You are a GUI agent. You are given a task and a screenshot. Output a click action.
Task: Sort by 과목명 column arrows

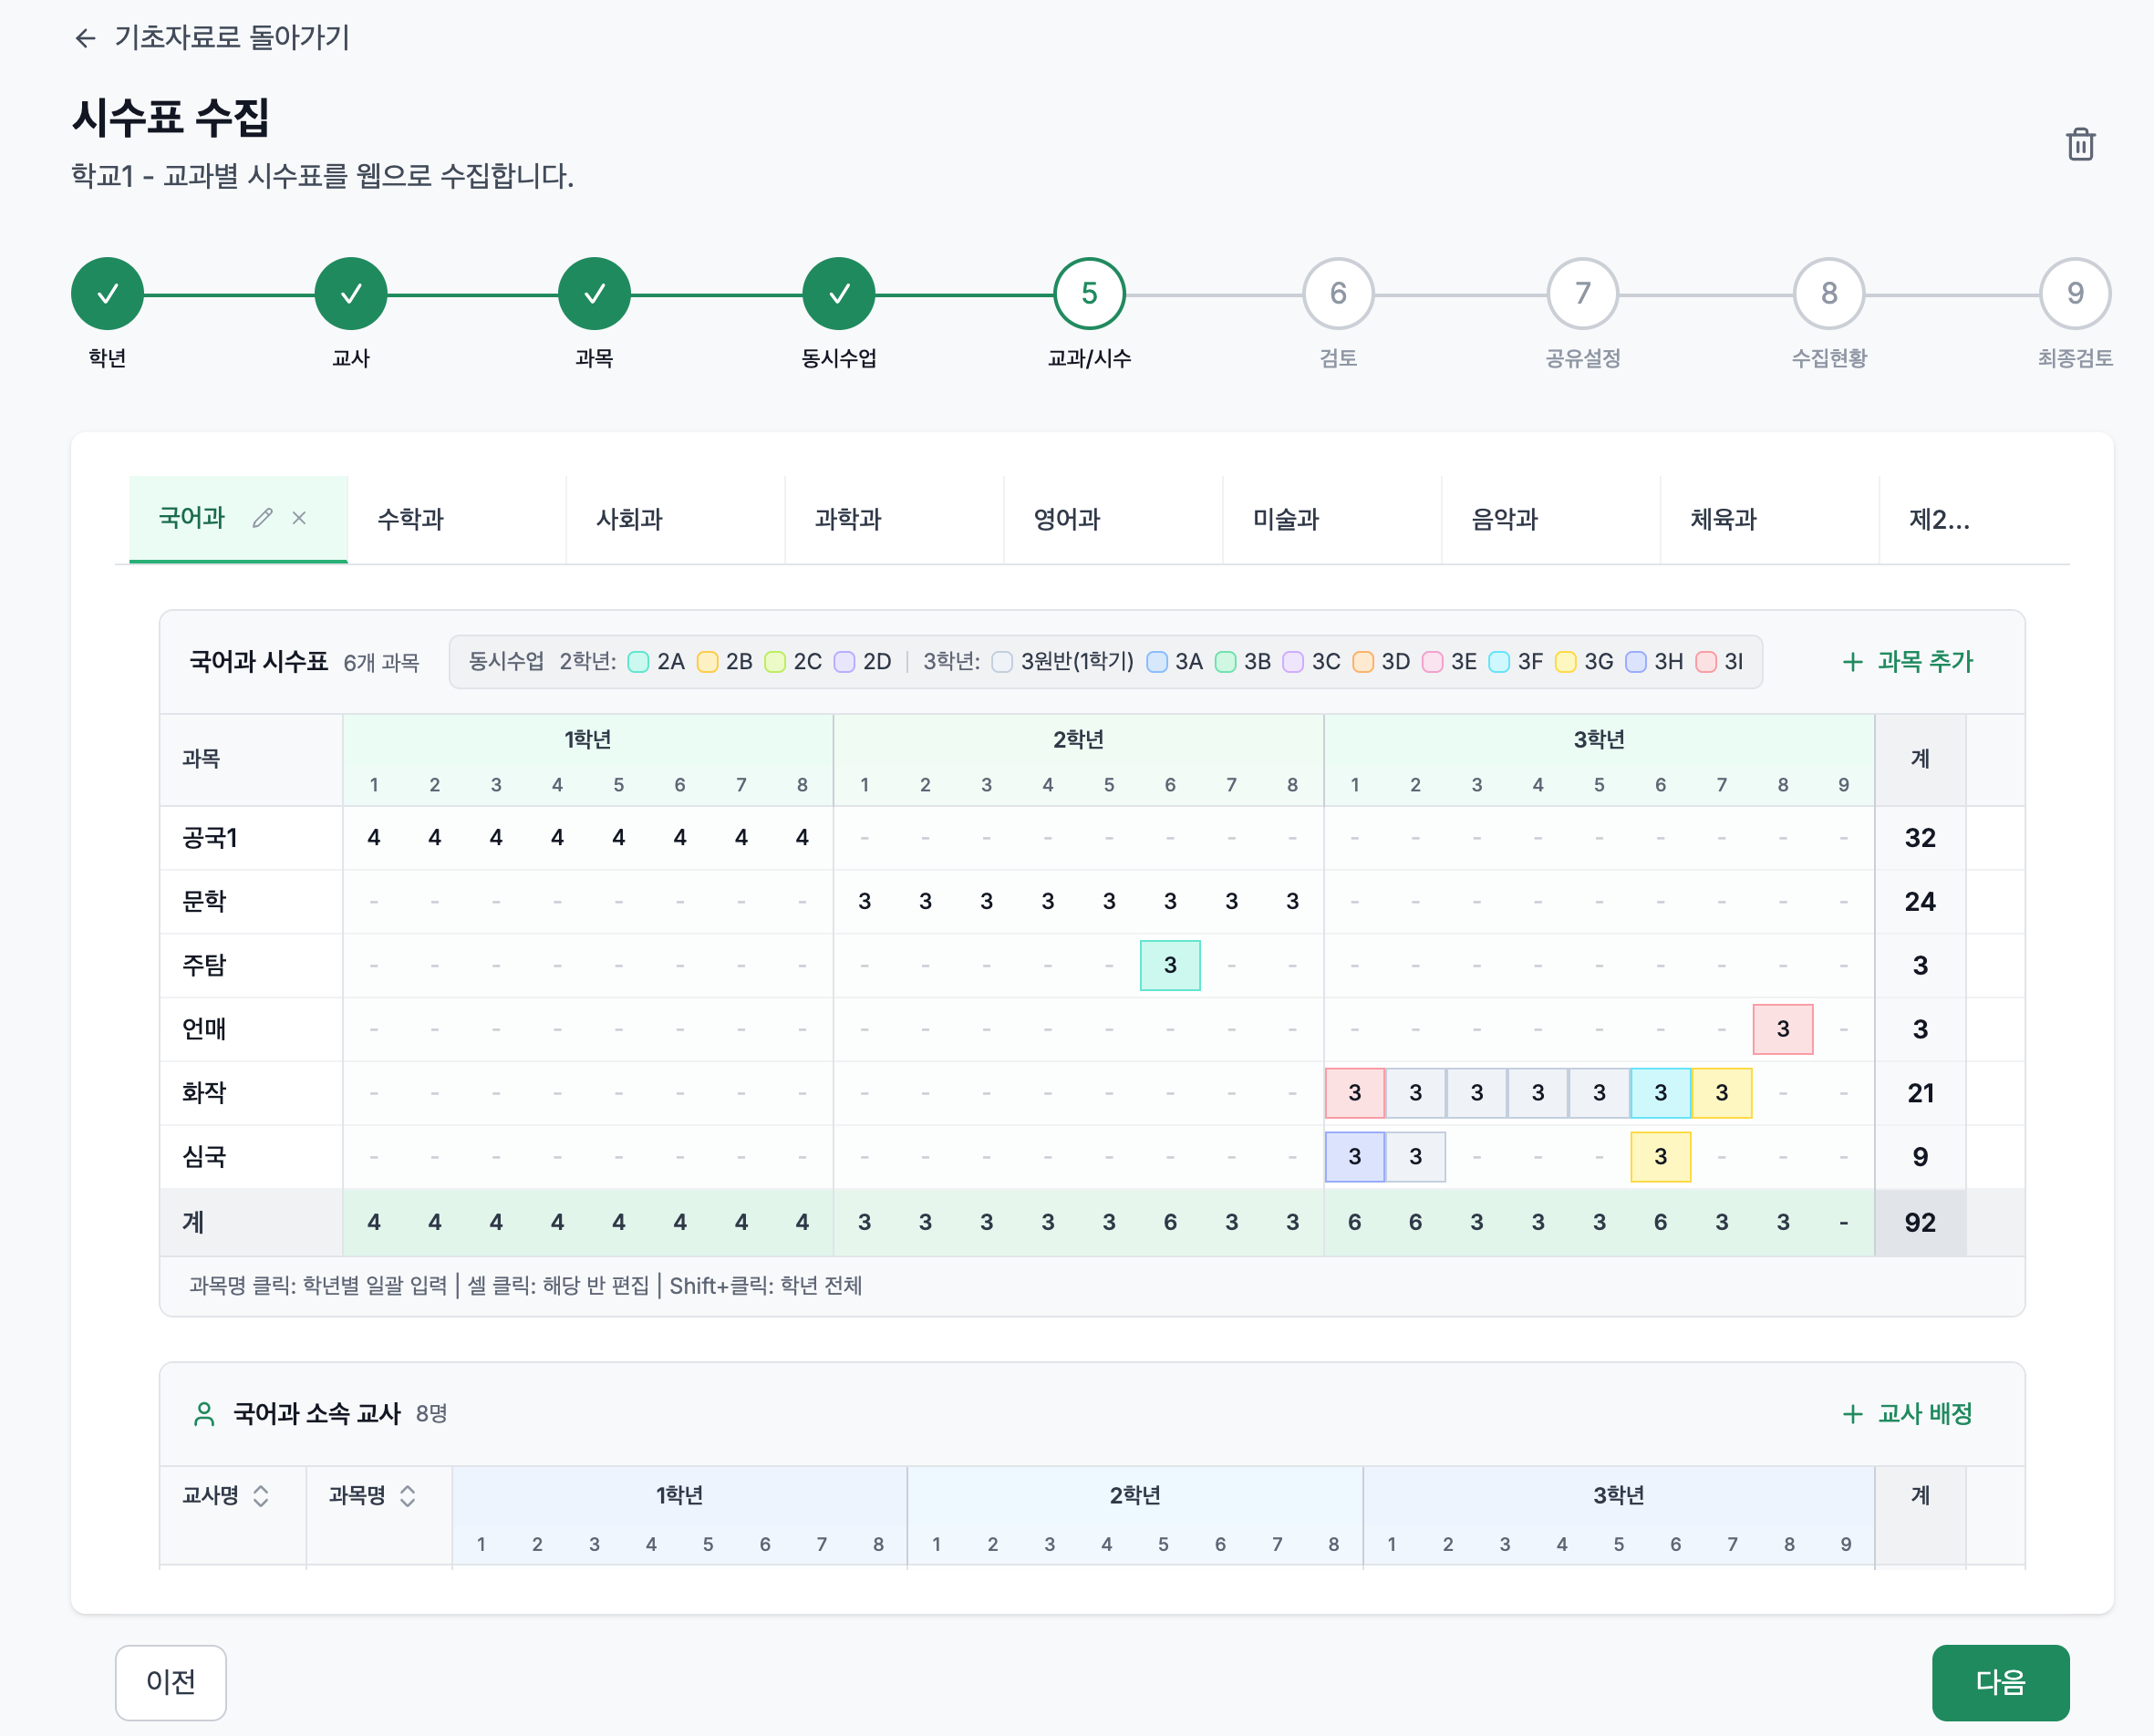(408, 1496)
